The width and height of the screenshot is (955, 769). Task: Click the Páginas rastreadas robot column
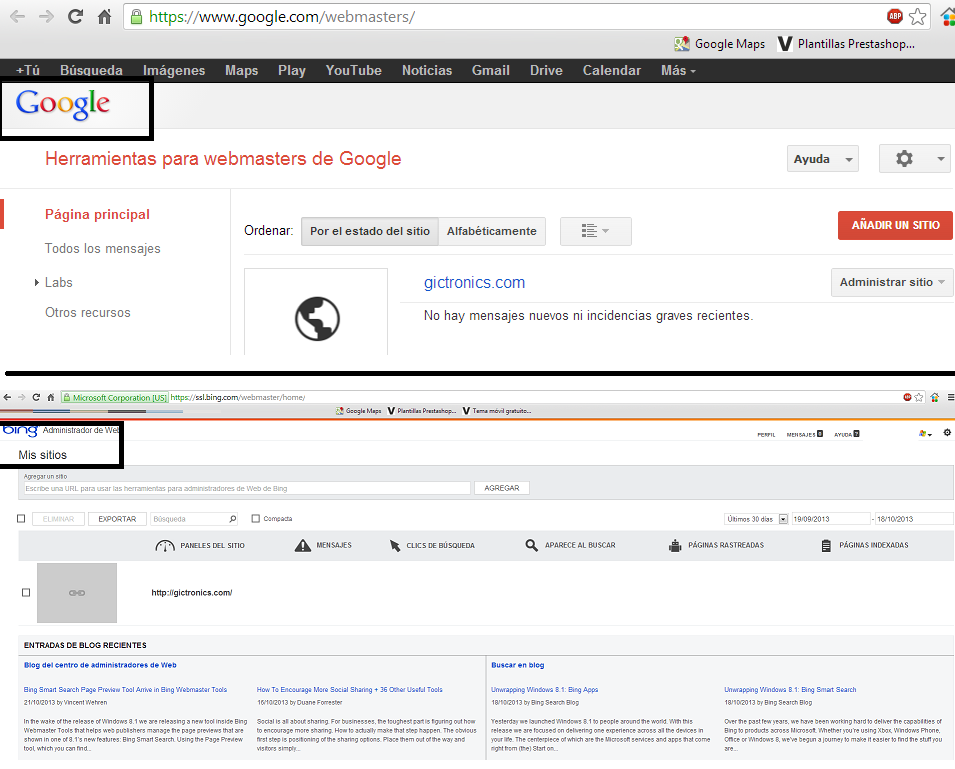tap(716, 546)
